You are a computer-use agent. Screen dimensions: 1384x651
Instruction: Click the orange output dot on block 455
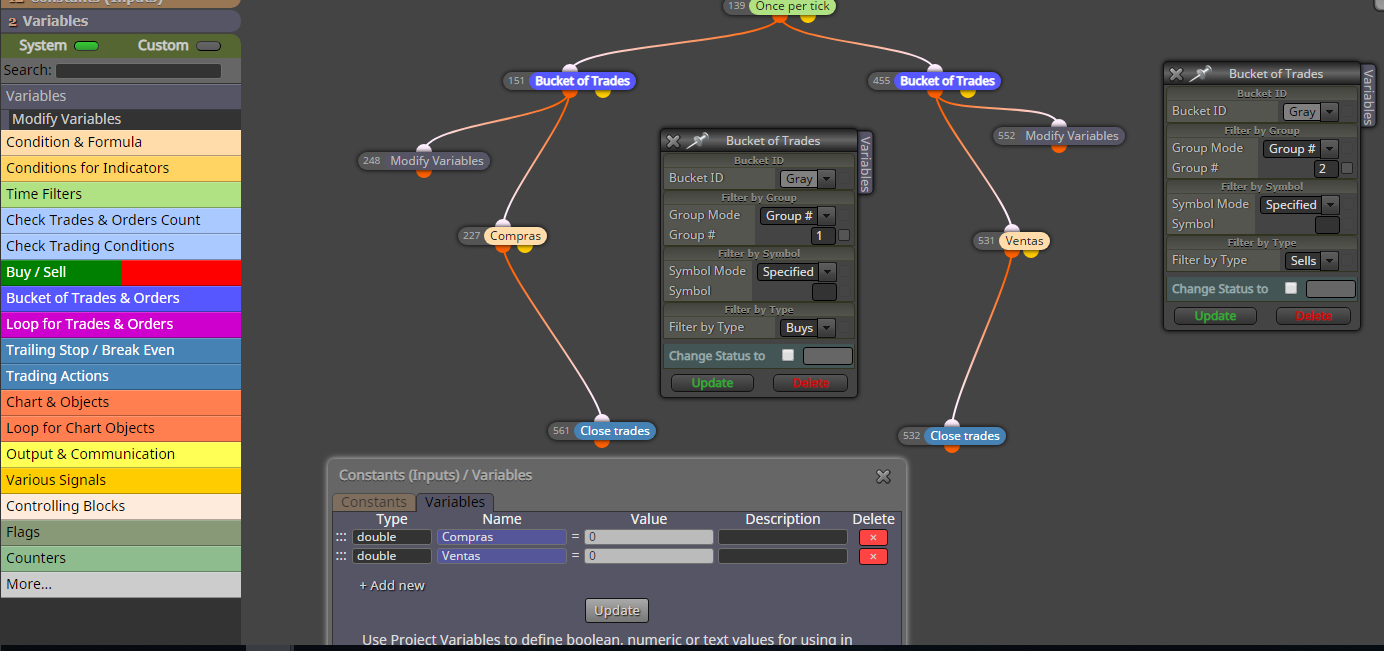[935, 93]
